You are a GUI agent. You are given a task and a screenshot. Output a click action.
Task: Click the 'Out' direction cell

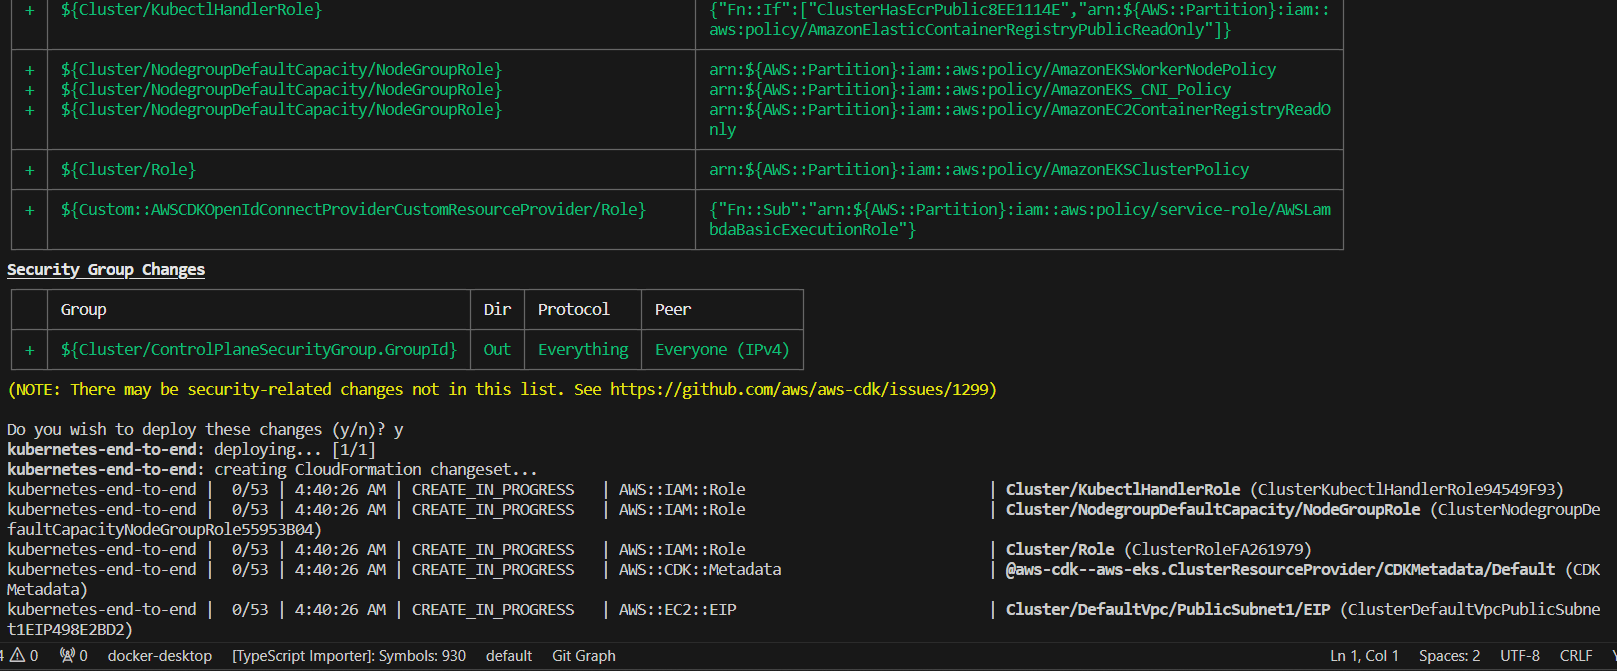pos(497,350)
